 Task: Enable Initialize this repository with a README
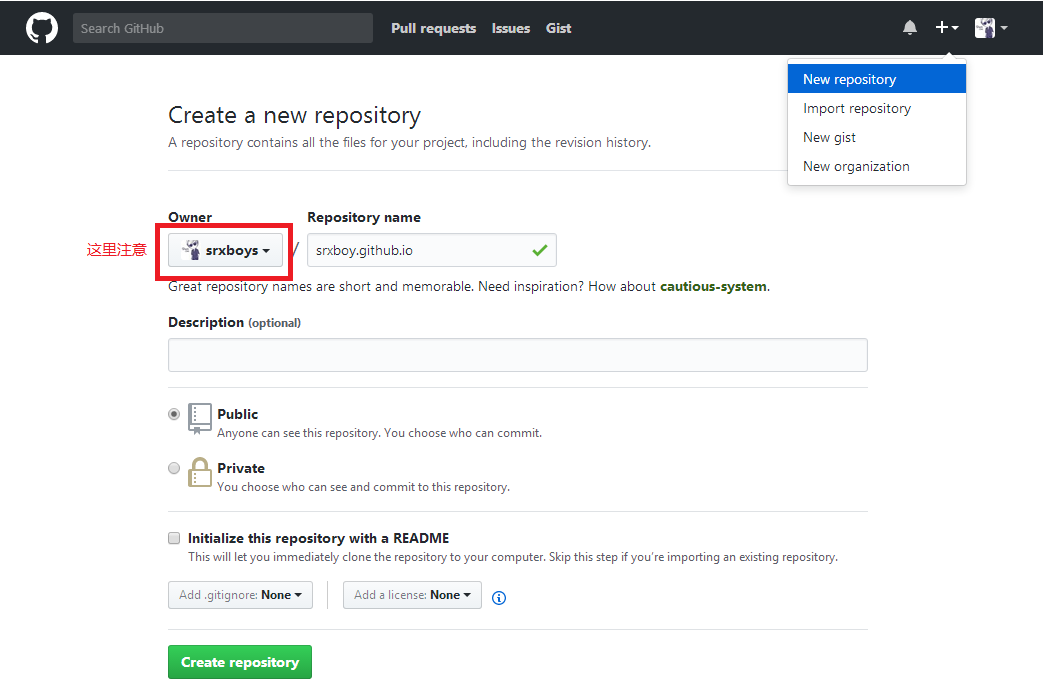(174, 537)
